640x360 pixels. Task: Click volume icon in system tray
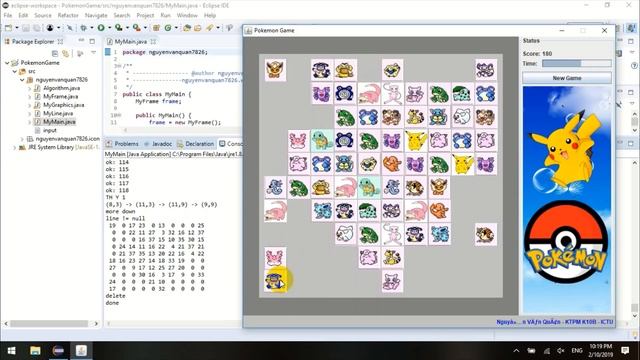click(x=561, y=351)
